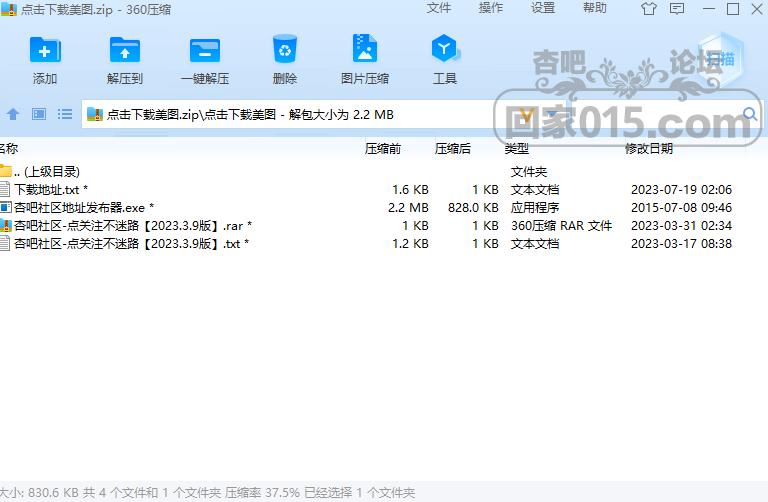
Task: Click the 1.6 KB size value
Action: click(410, 190)
